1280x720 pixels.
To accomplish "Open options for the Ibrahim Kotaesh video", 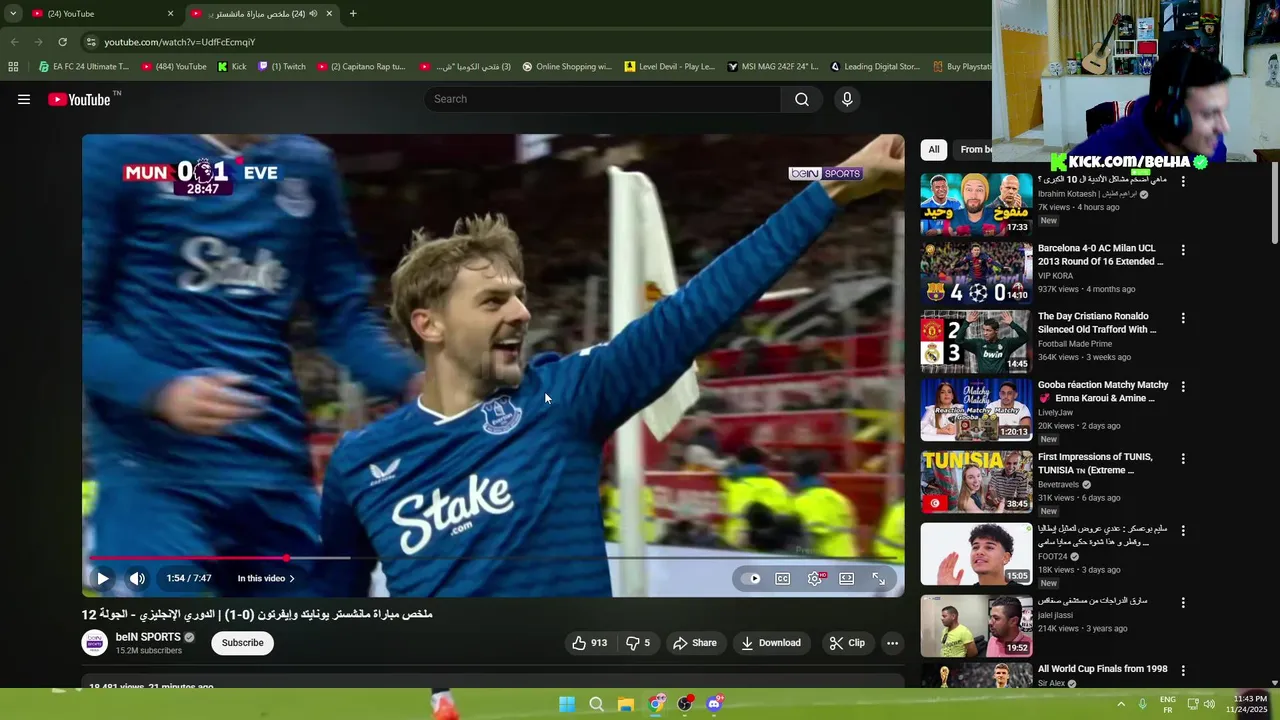I will pos(1183,182).
